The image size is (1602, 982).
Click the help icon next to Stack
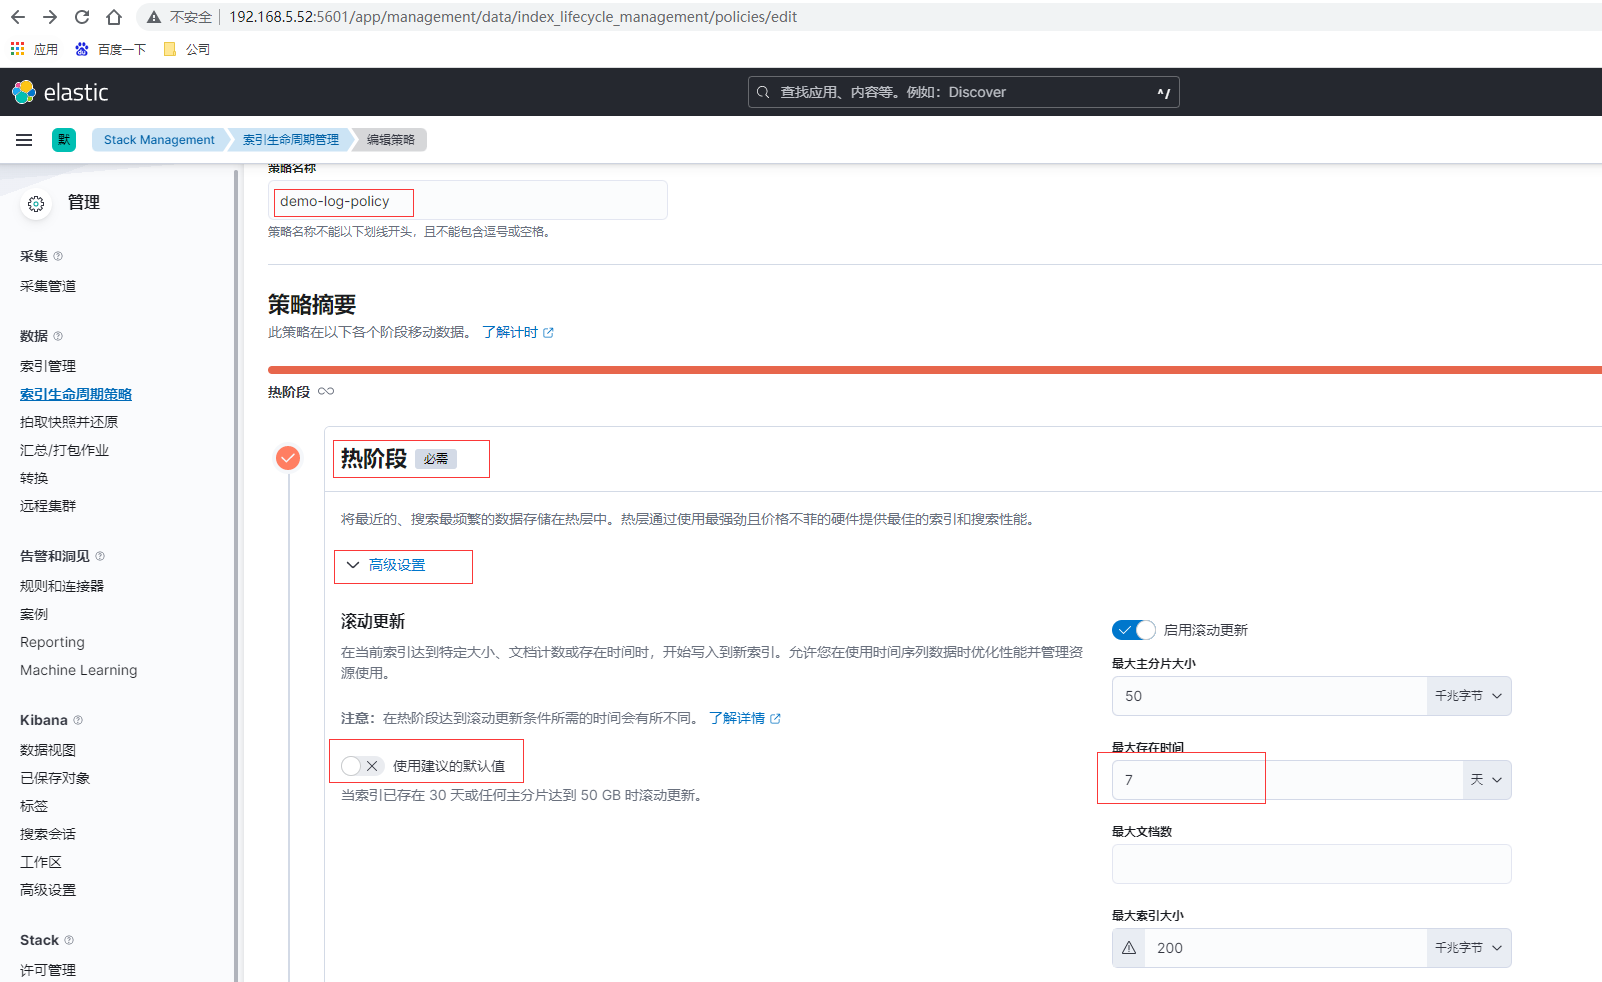[69, 940]
